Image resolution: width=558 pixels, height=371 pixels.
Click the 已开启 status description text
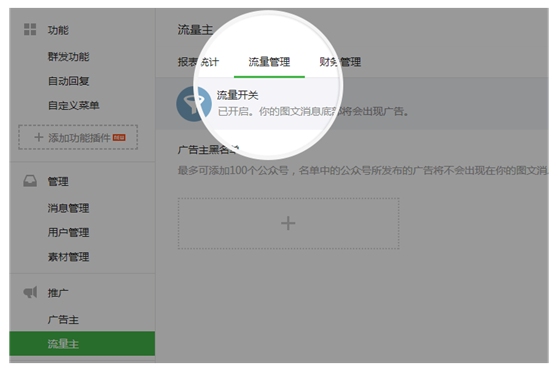[313, 112]
